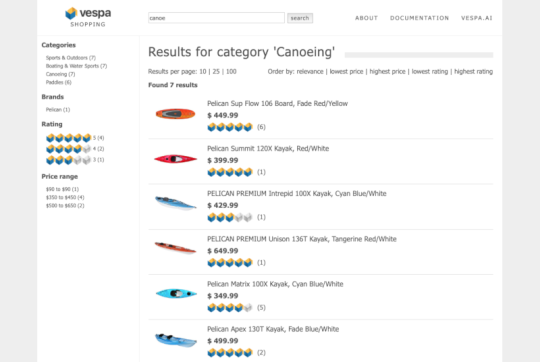Viewport: 540px width, 362px height.
Task: Click the Vespa Shopping logo
Action: point(88,17)
